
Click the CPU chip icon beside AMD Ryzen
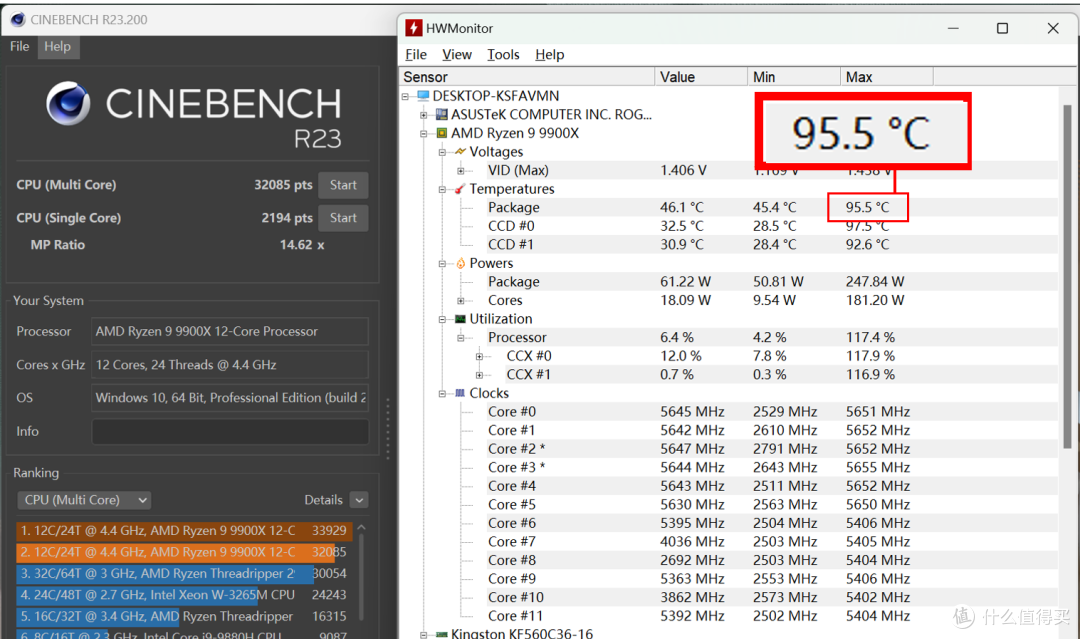[x=442, y=133]
